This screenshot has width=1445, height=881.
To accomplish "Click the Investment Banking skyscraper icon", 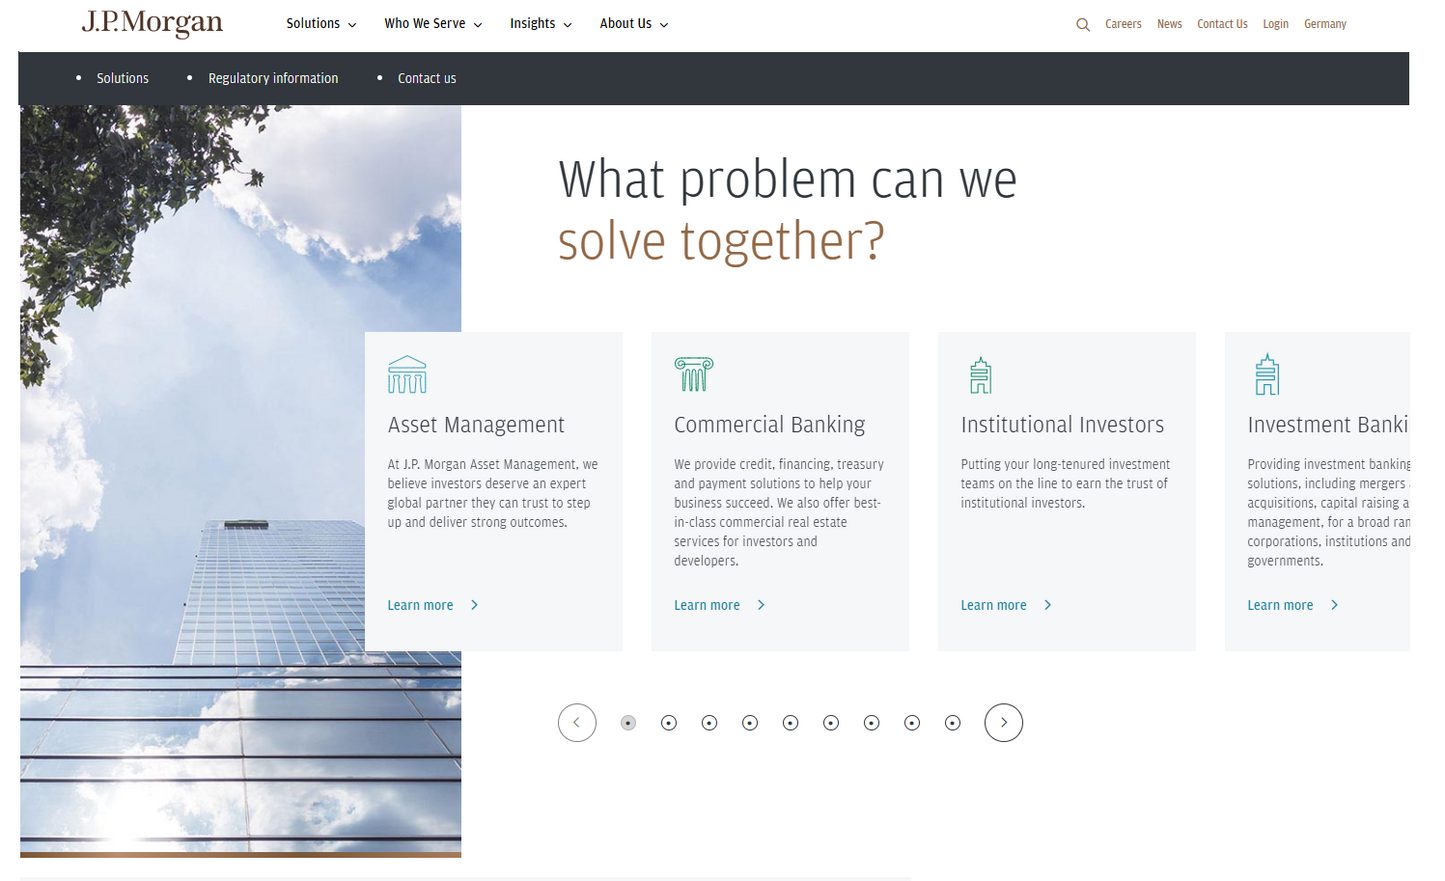I will point(1267,374).
